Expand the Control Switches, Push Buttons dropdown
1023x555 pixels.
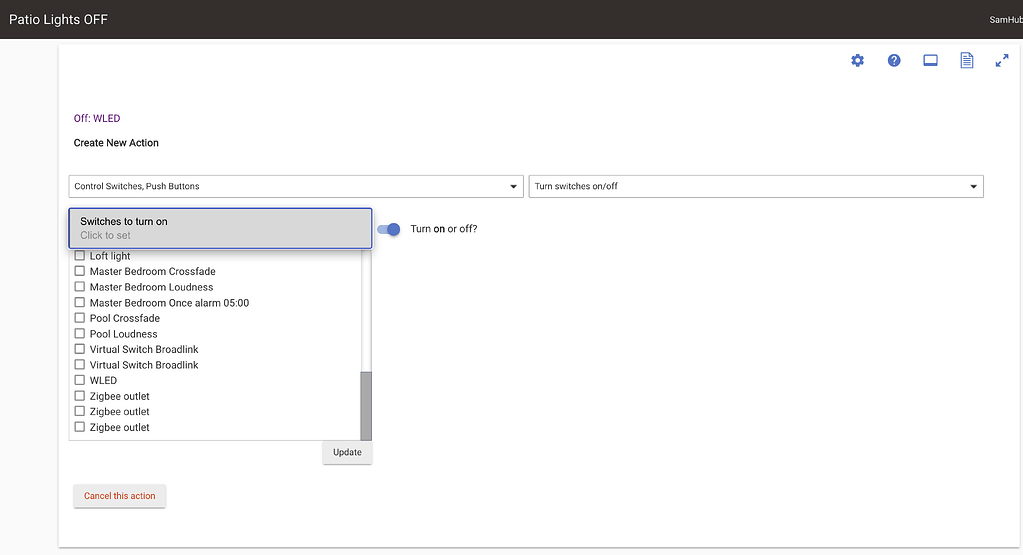tap(296, 187)
